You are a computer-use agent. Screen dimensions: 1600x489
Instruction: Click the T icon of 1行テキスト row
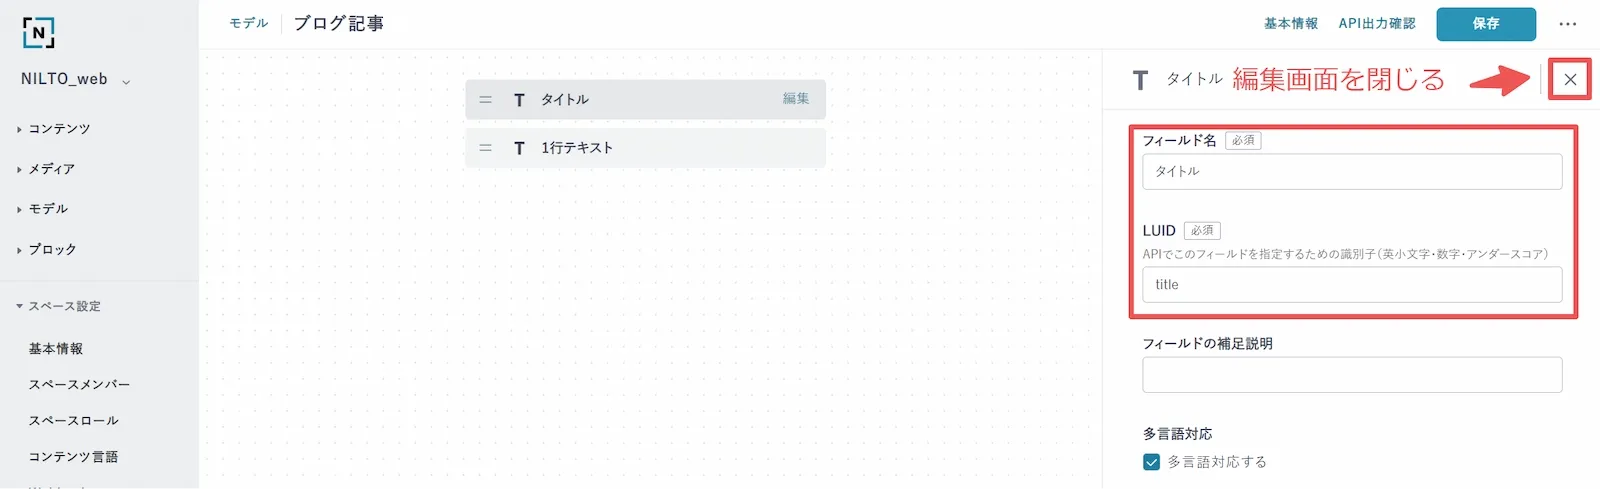pos(519,148)
